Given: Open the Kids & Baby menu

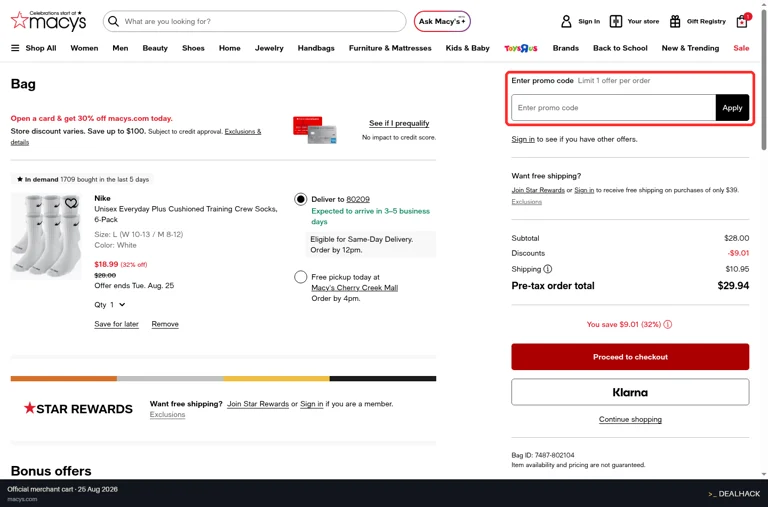Looking at the screenshot, I should click(x=467, y=48).
